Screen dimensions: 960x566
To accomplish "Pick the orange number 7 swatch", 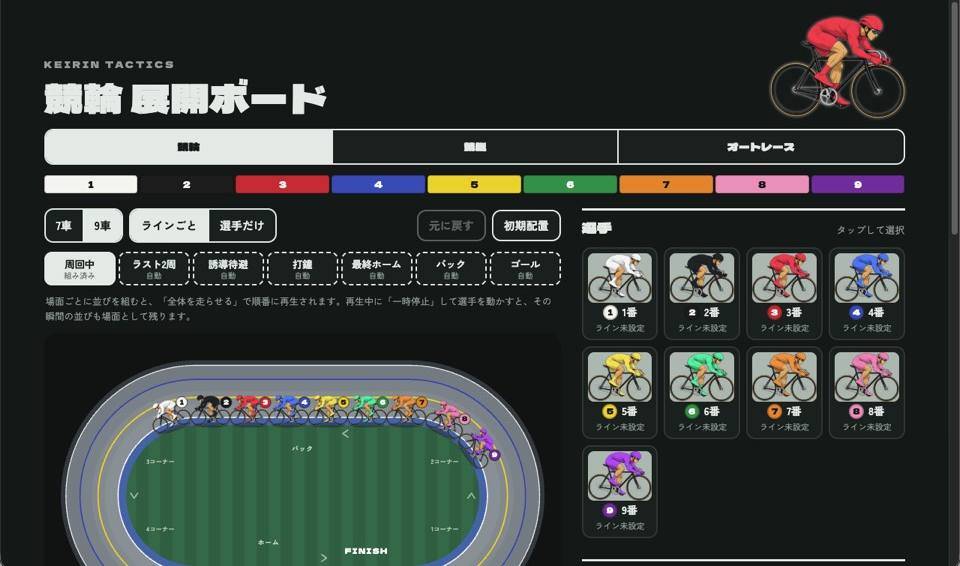I will click(666, 184).
